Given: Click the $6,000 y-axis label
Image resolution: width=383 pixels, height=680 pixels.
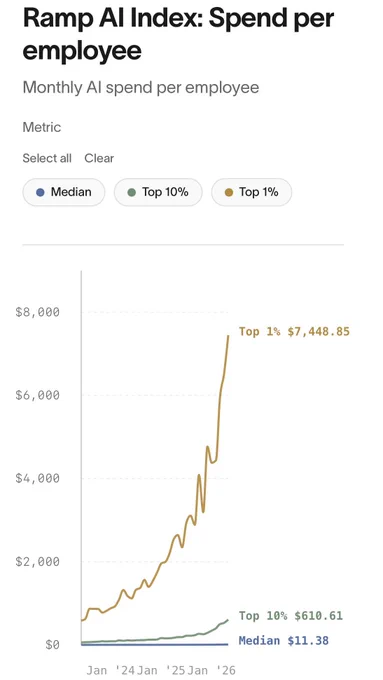Looking at the screenshot, I should click(37, 395).
